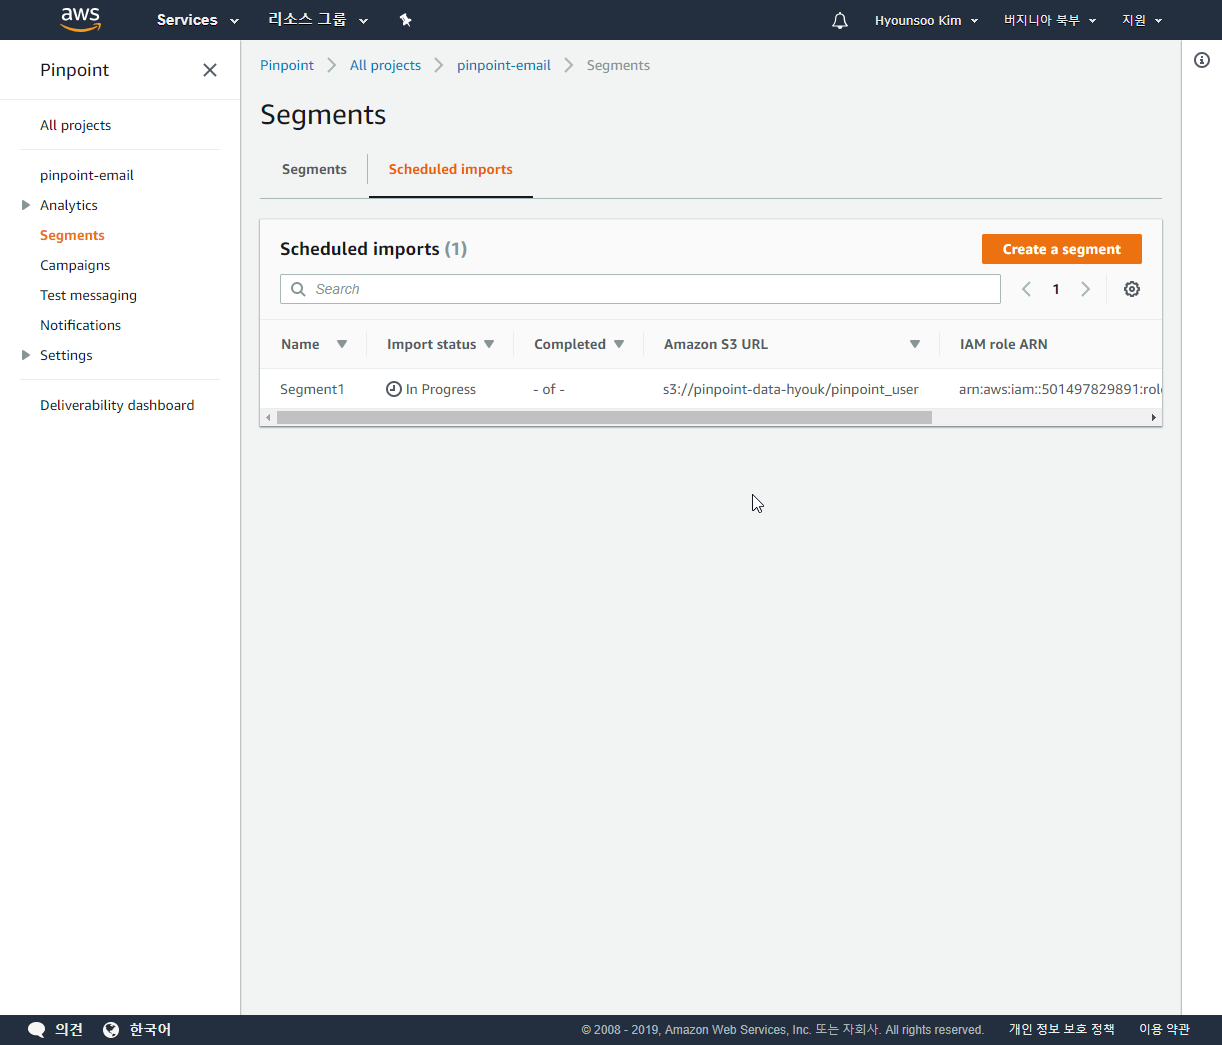1222x1045 pixels.
Task: Click the In Progress clock icon
Action: pyautogui.click(x=394, y=389)
